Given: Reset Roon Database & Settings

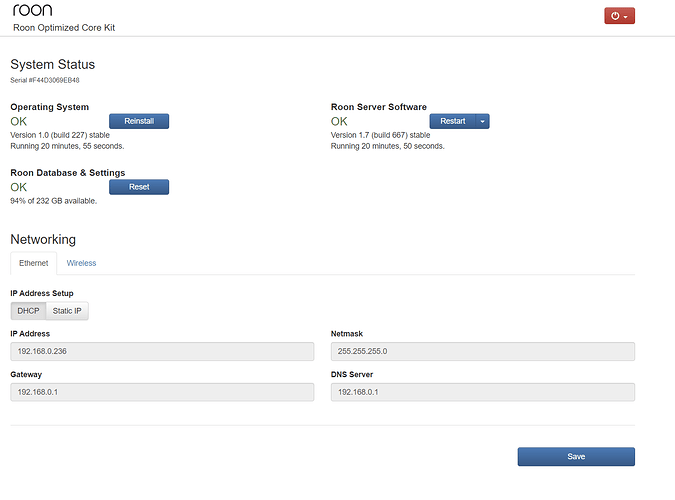Looking at the screenshot, I should click(139, 187).
